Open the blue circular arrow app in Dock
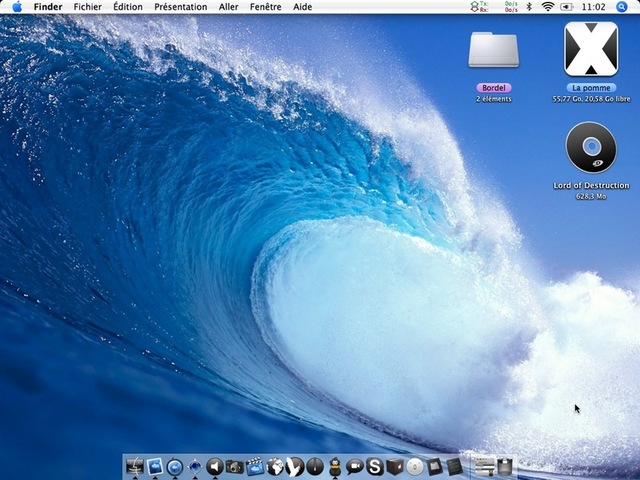Viewport: 640px width, 480px height. point(175,466)
